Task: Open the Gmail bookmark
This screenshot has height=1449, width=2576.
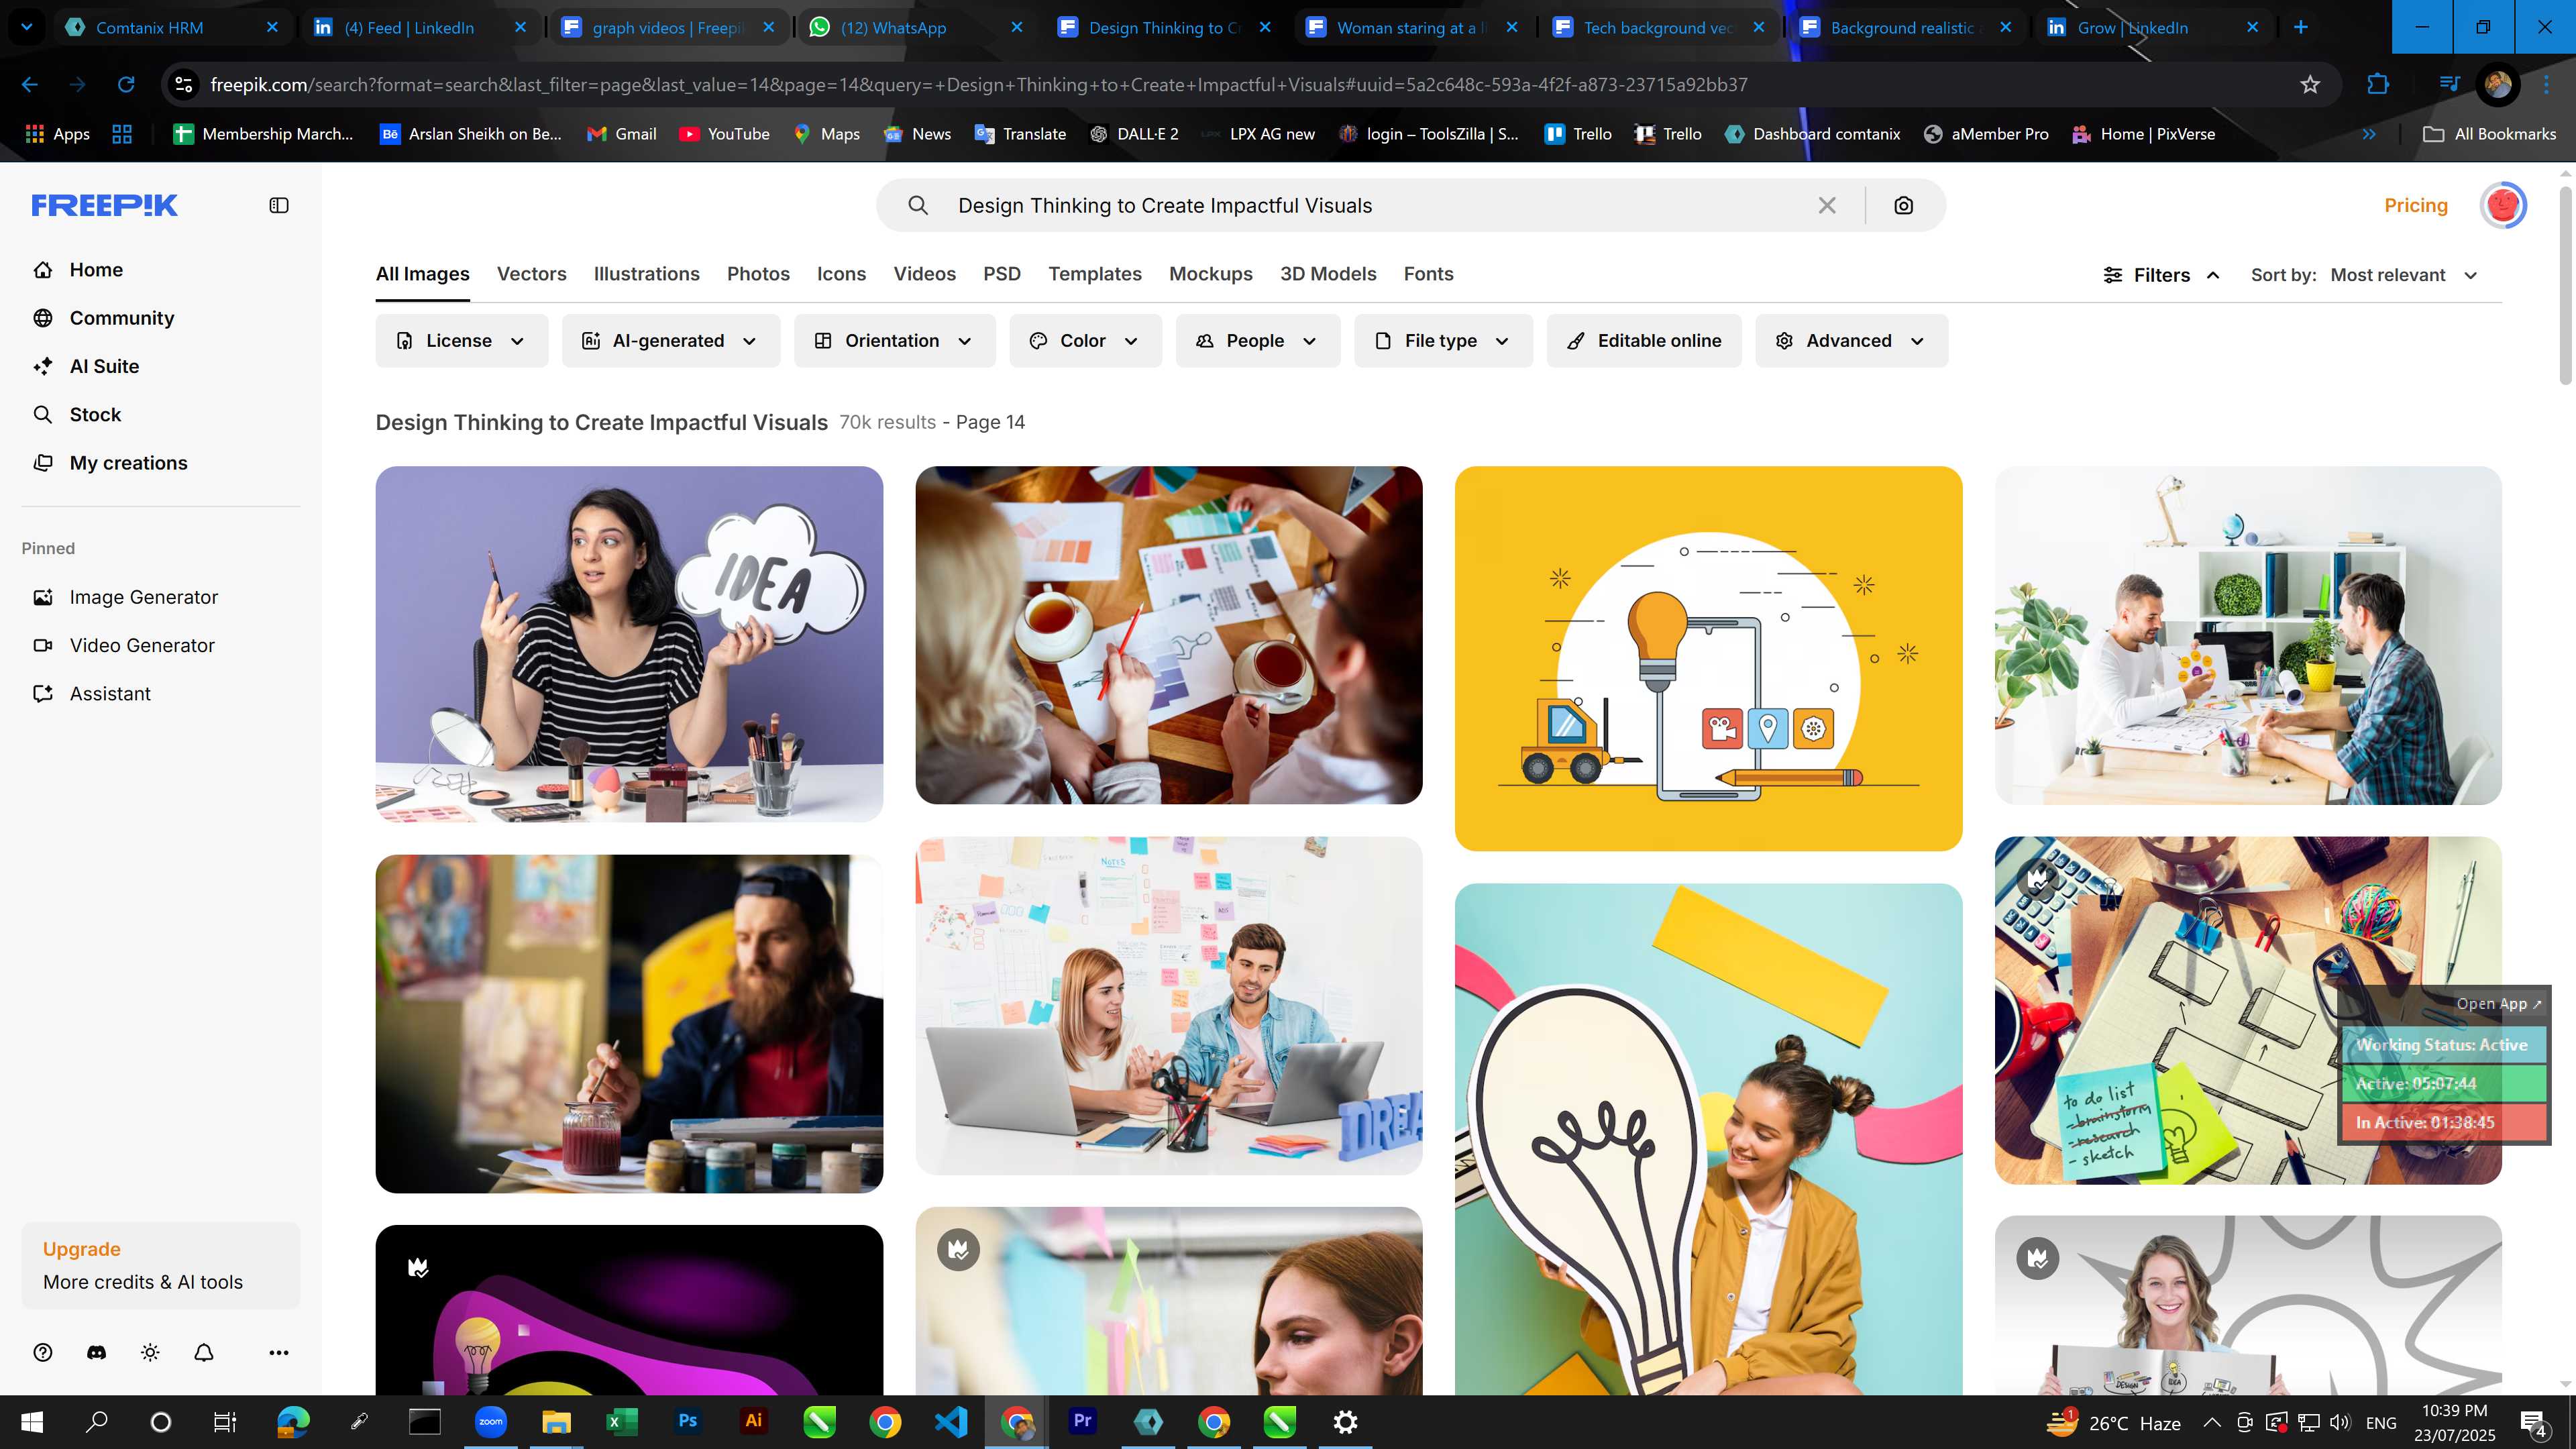Action: 621,134
